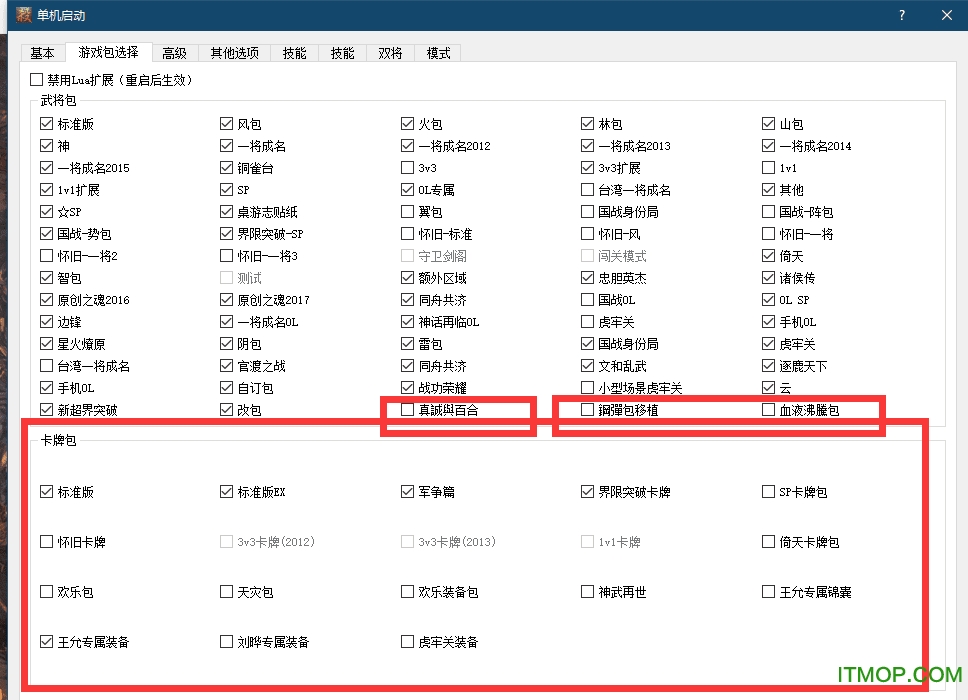Enable 怀旧-一将3 checkbox
Screen dimensions: 968x700
click(x=227, y=256)
